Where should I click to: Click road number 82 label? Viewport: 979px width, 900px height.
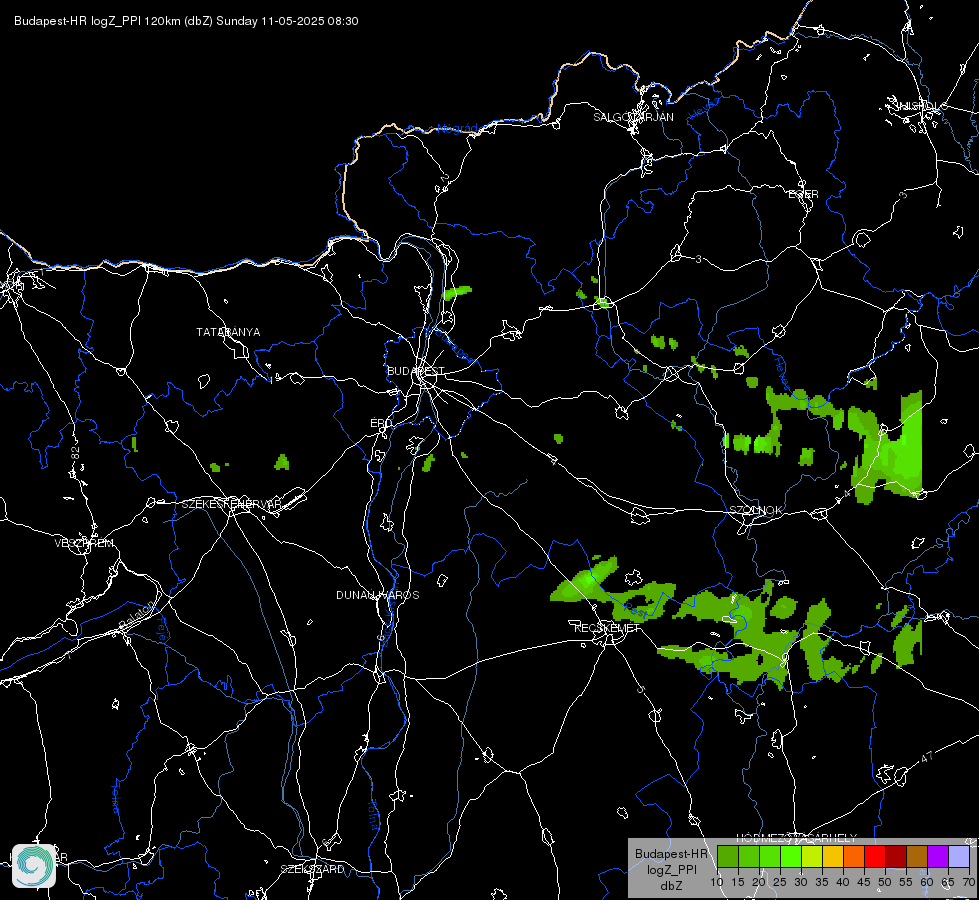pyautogui.click(x=76, y=454)
